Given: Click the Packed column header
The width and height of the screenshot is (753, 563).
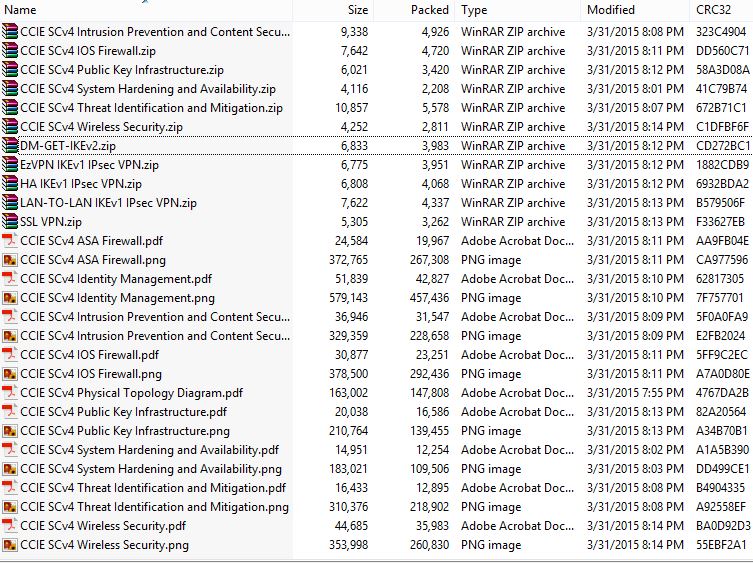Looking at the screenshot, I should tap(414, 10).
